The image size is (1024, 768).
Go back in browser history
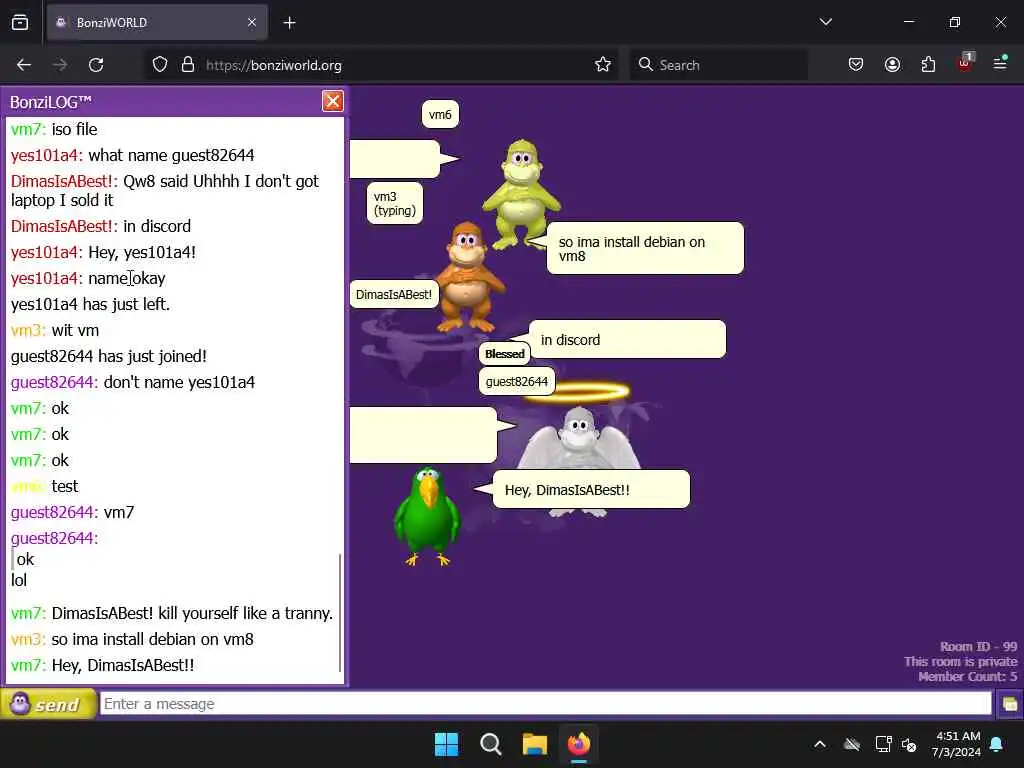24,65
